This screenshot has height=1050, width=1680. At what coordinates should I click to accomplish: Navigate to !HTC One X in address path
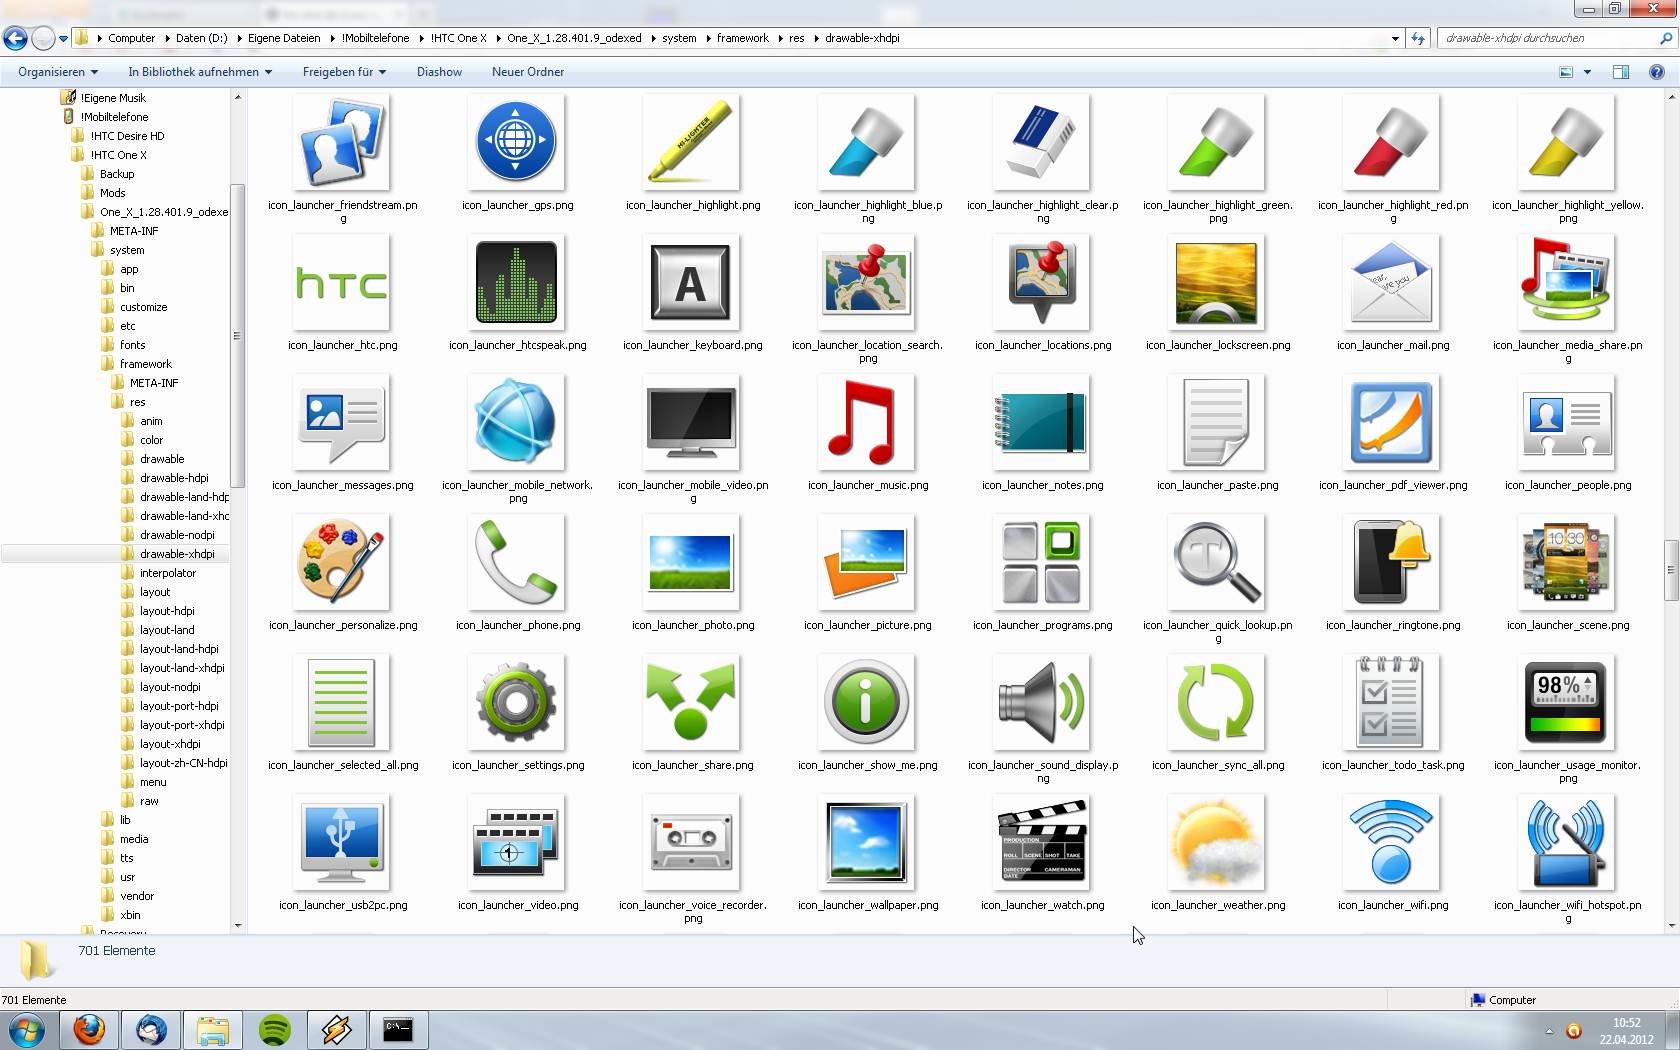tap(458, 38)
